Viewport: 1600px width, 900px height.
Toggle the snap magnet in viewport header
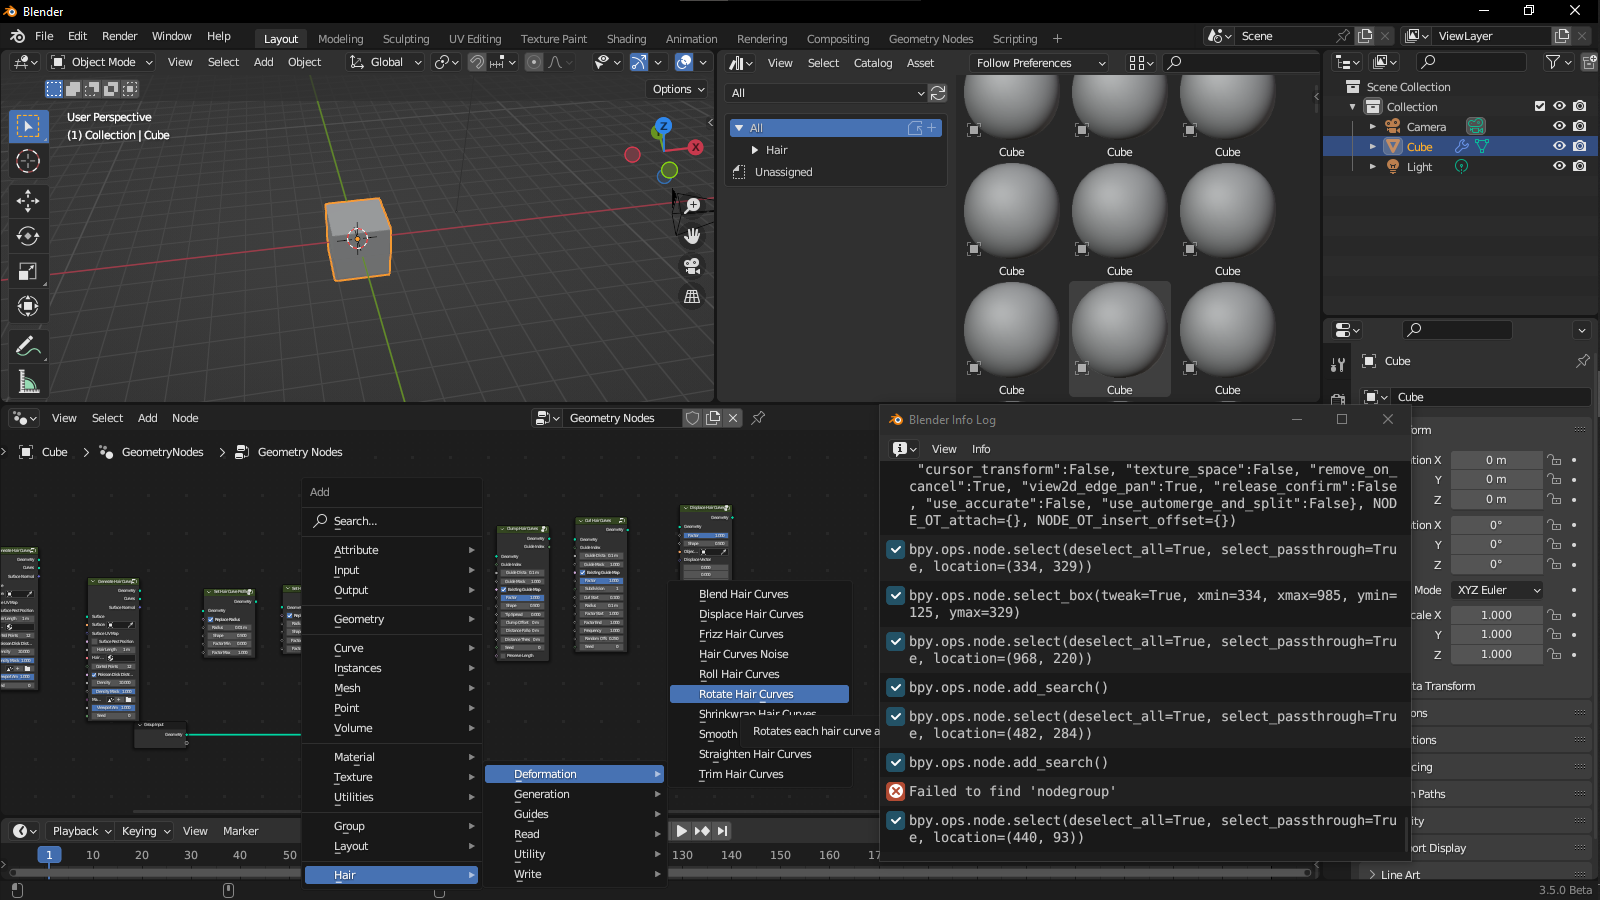[477, 62]
